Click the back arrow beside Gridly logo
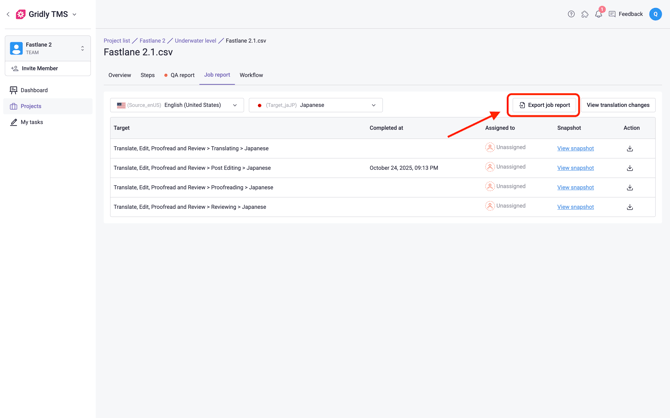This screenshot has width=670, height=418. tap(8, 14)
